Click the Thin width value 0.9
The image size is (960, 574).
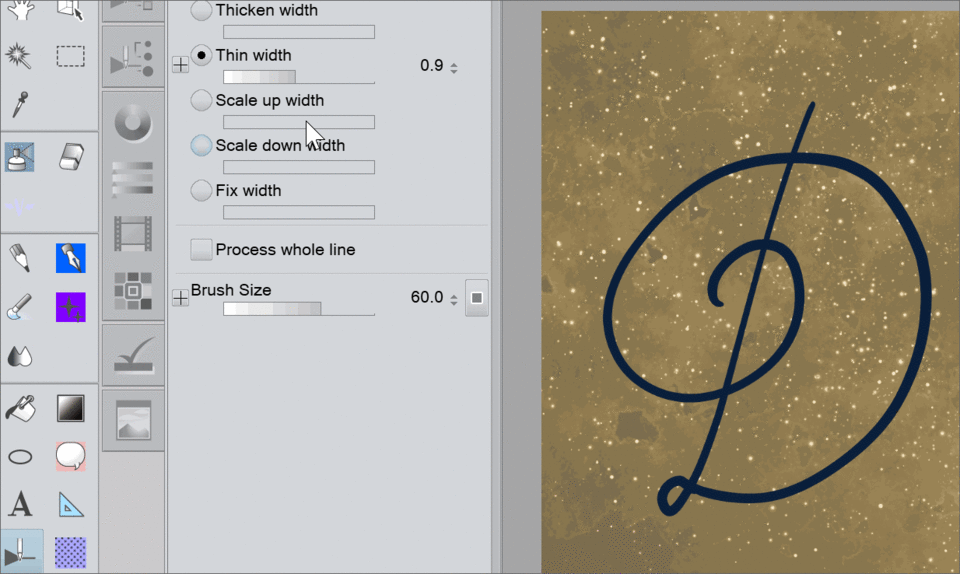click(x=432, y=65)
